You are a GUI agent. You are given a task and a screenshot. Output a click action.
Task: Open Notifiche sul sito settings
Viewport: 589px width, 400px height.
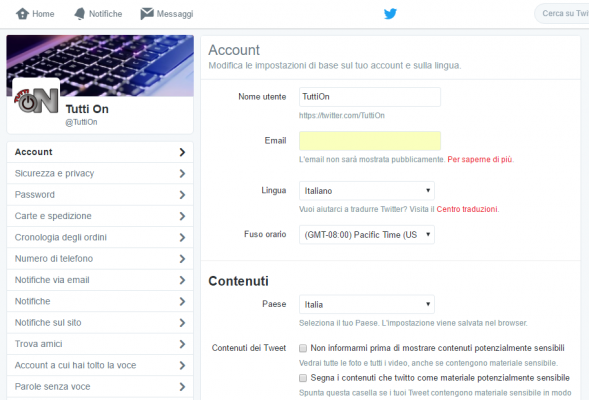pos(100,323)
